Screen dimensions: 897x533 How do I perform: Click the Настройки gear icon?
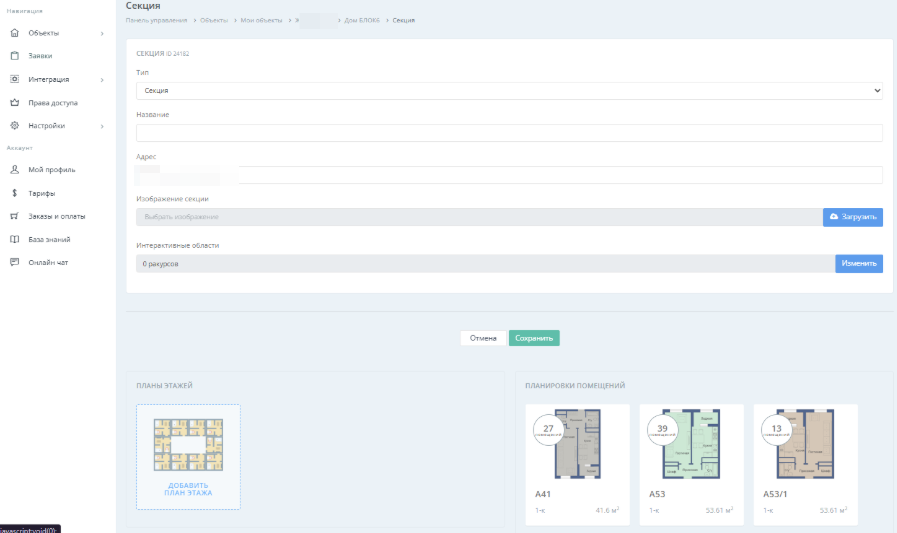click(x=15, y=126)
